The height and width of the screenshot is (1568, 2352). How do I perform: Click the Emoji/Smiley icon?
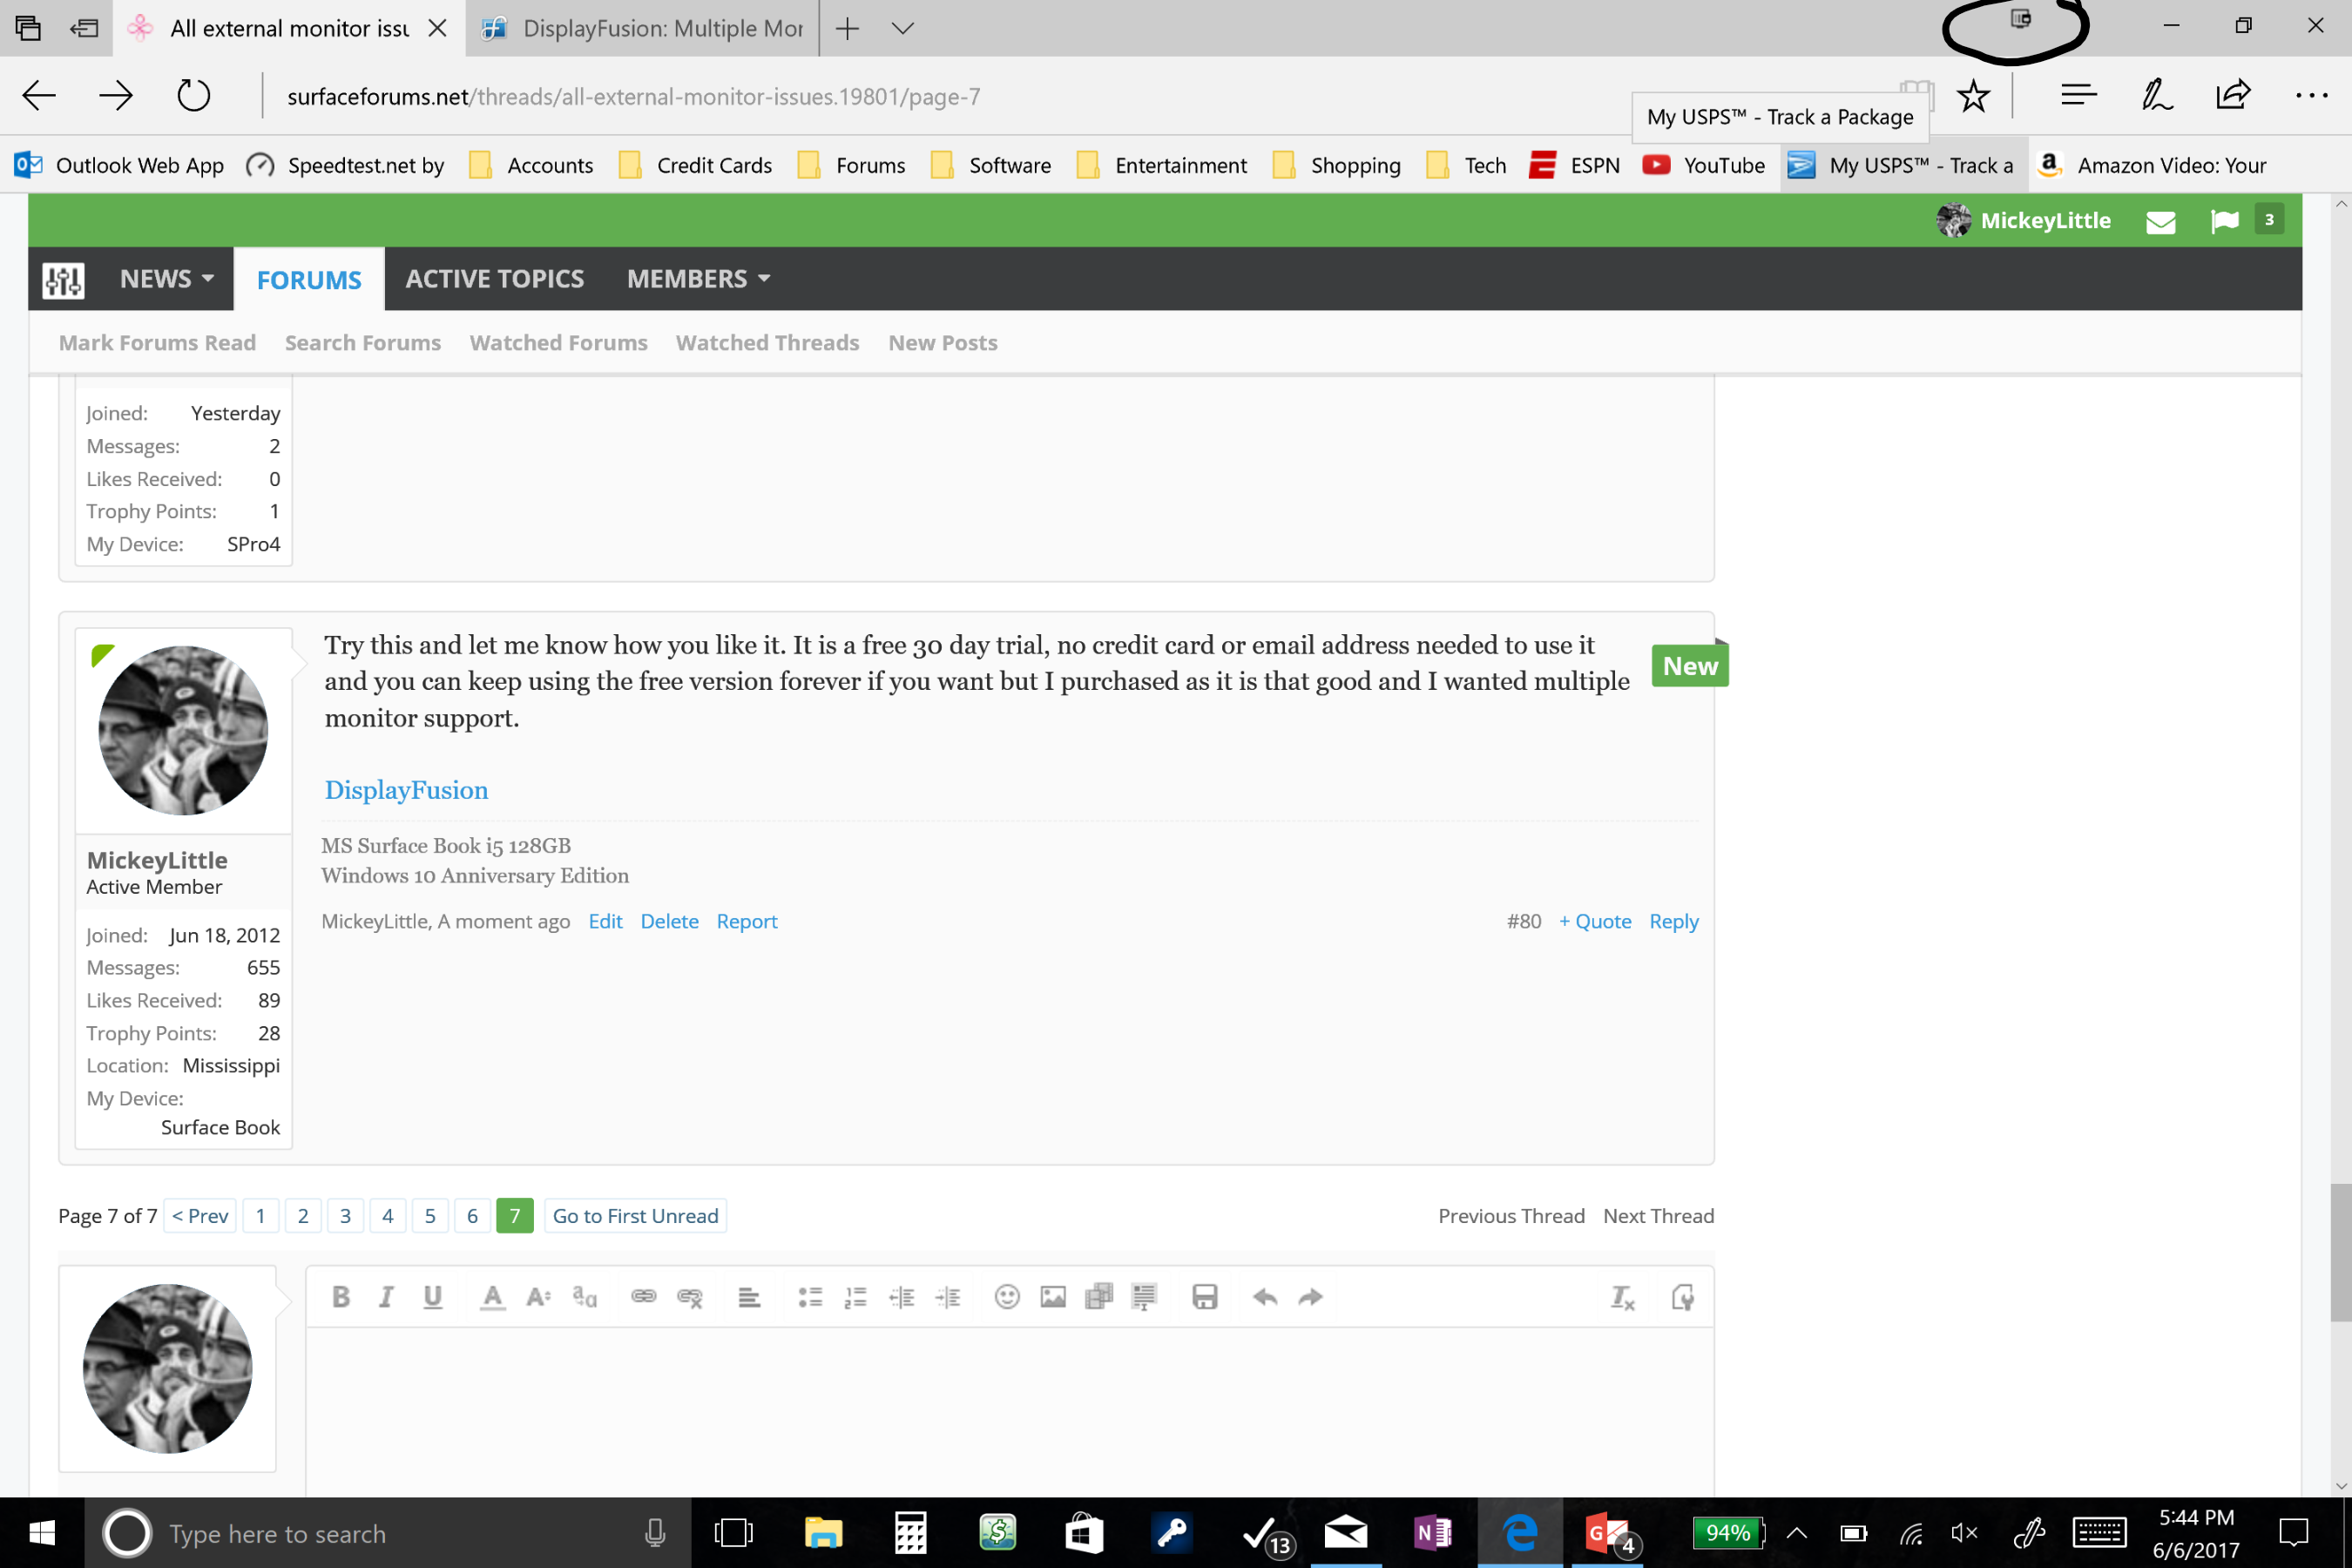1008,1295
